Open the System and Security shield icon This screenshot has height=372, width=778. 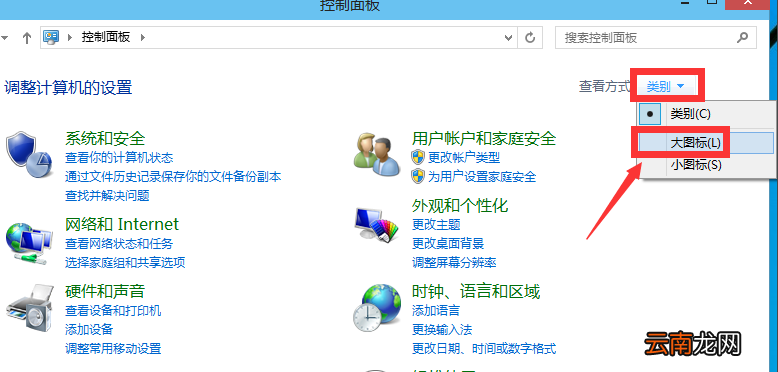tap(29, 154)
